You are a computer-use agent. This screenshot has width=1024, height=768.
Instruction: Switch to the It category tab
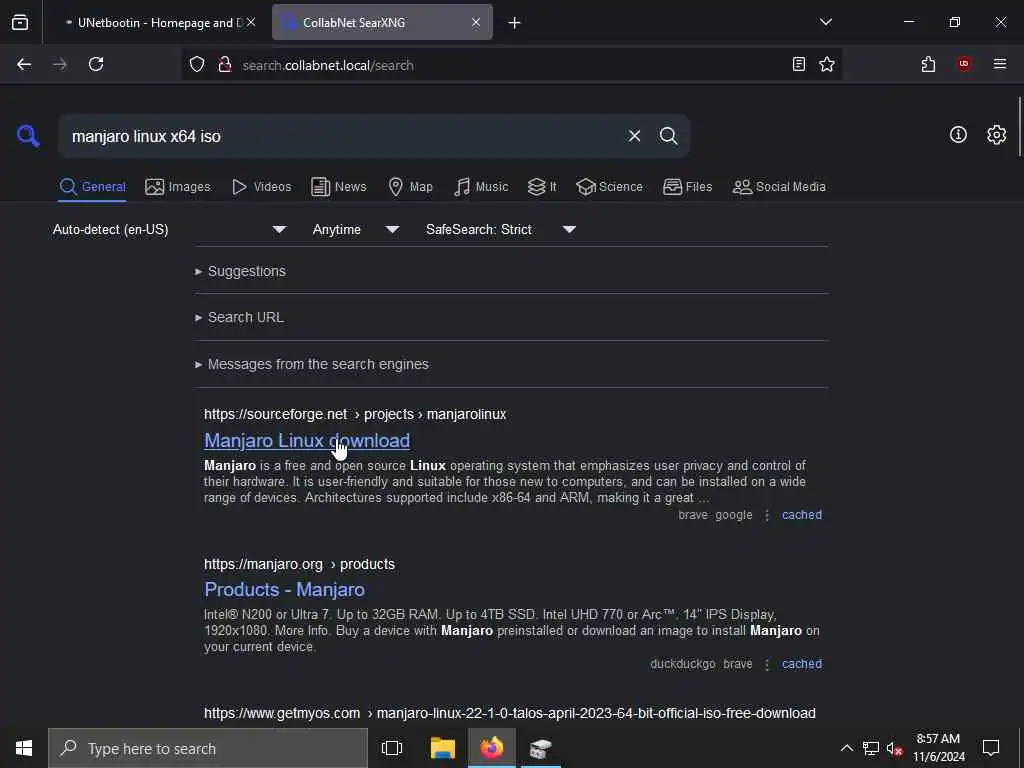pyautogui.click(x=542, y=187)
